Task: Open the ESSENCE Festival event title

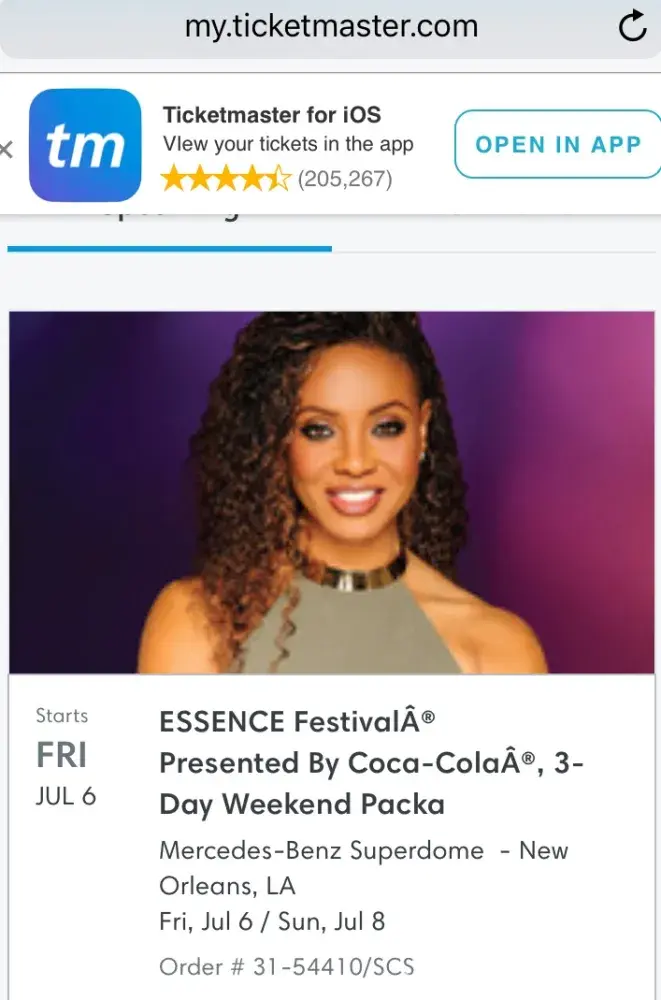Action: [372, 763]
